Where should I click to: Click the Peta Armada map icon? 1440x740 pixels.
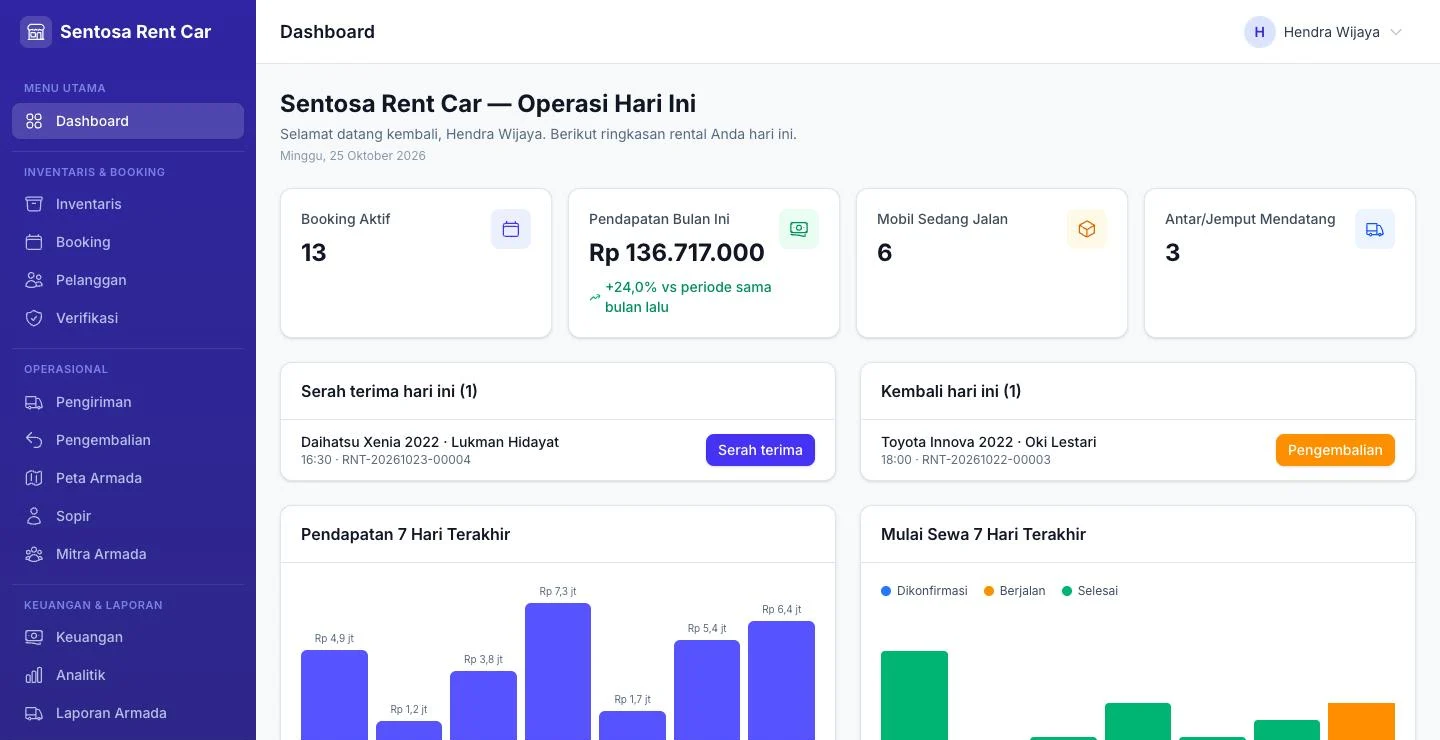click(x=34, y=478)
